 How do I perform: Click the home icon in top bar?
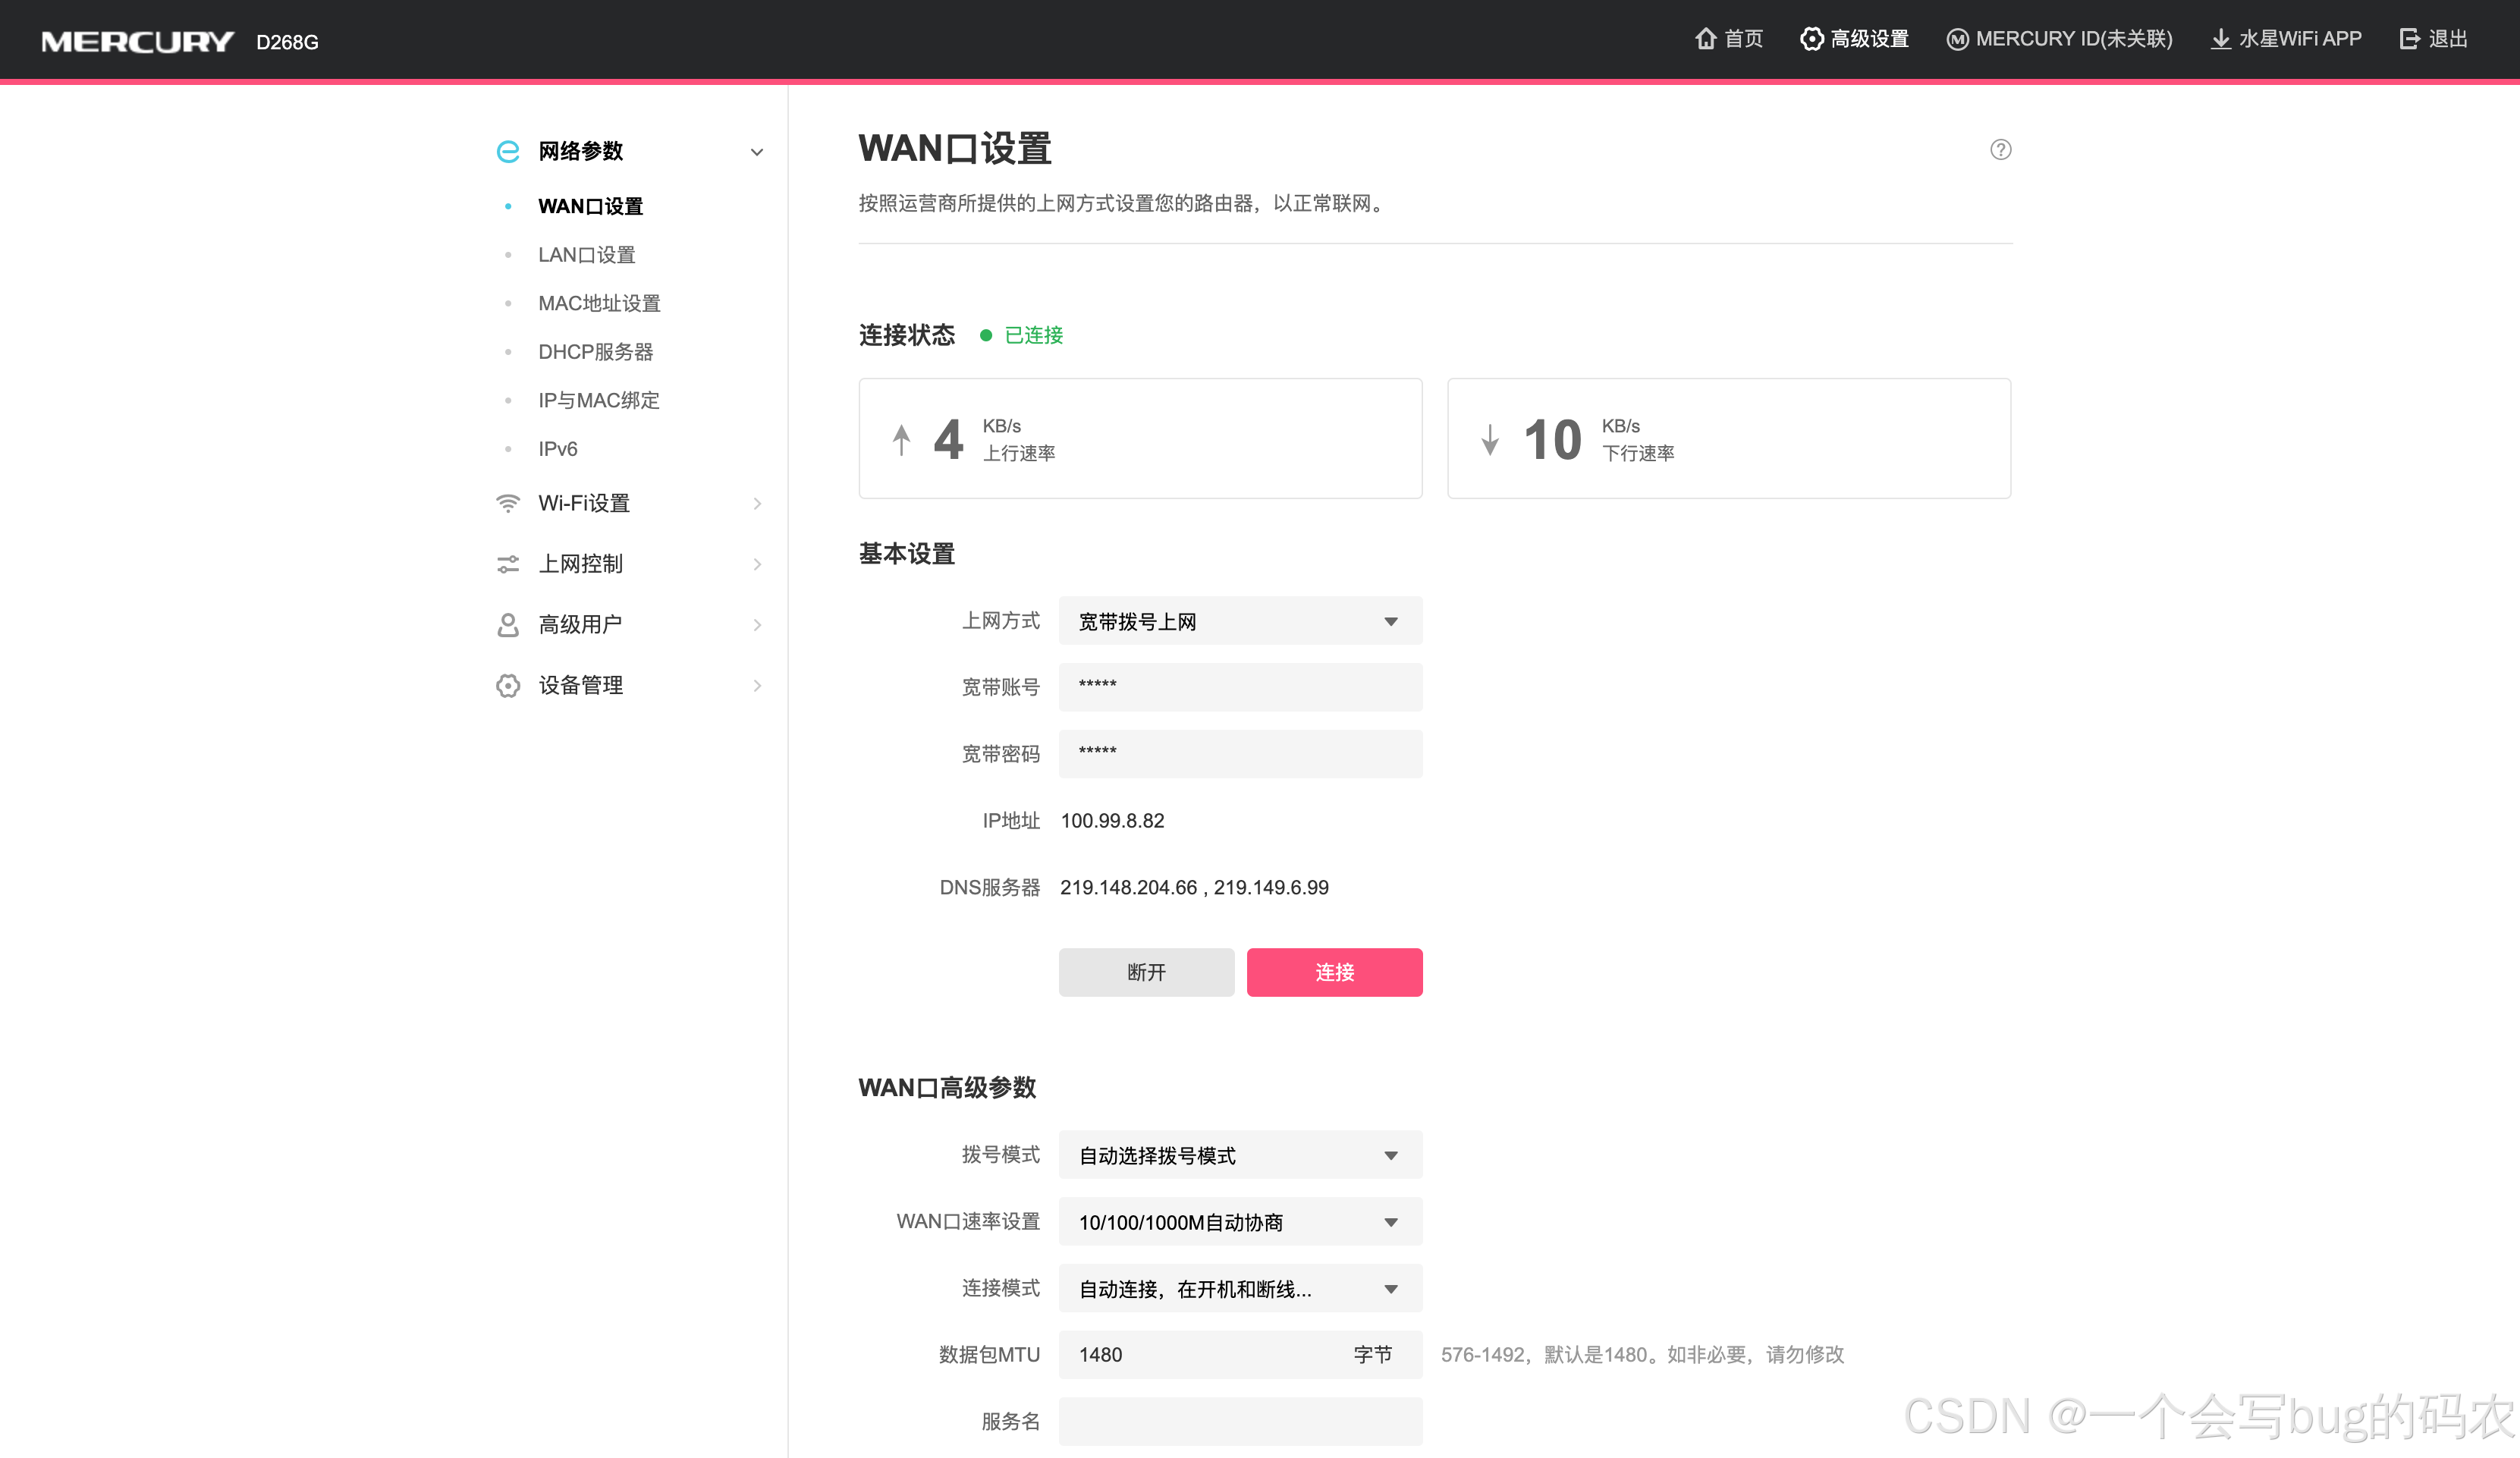(x=1705, y=39)
